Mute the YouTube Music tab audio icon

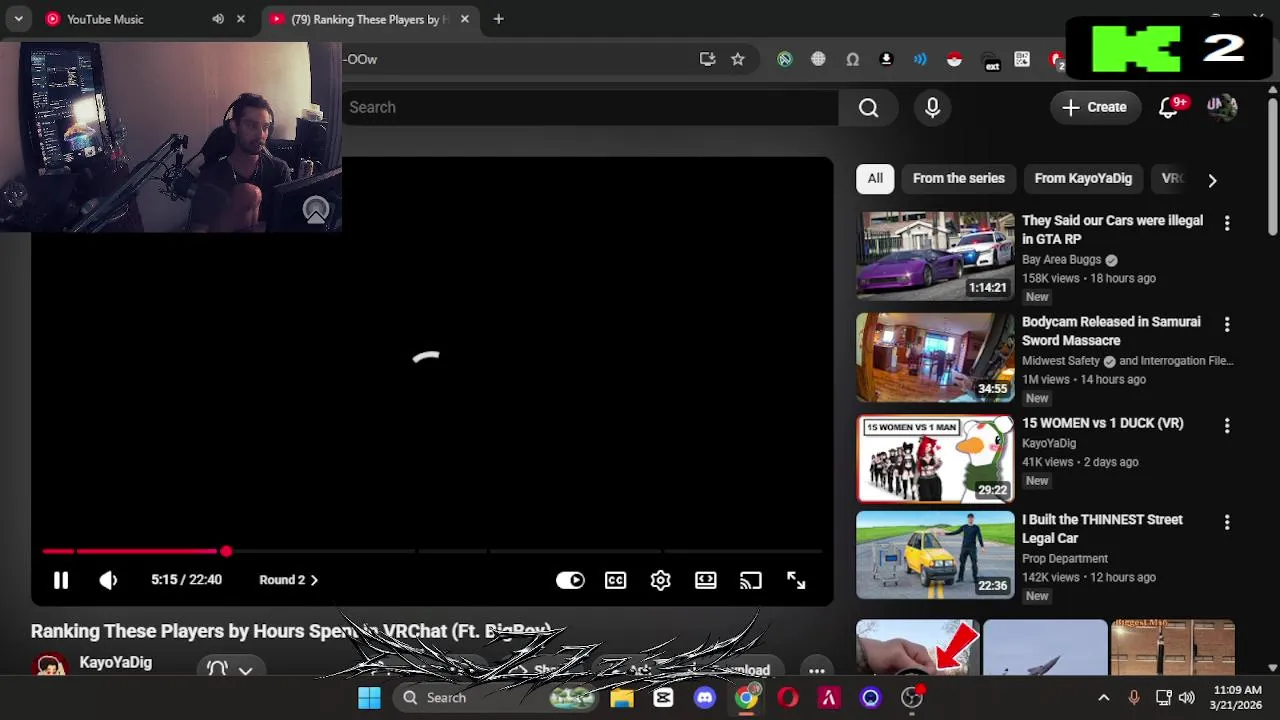[x=218, y=19]
